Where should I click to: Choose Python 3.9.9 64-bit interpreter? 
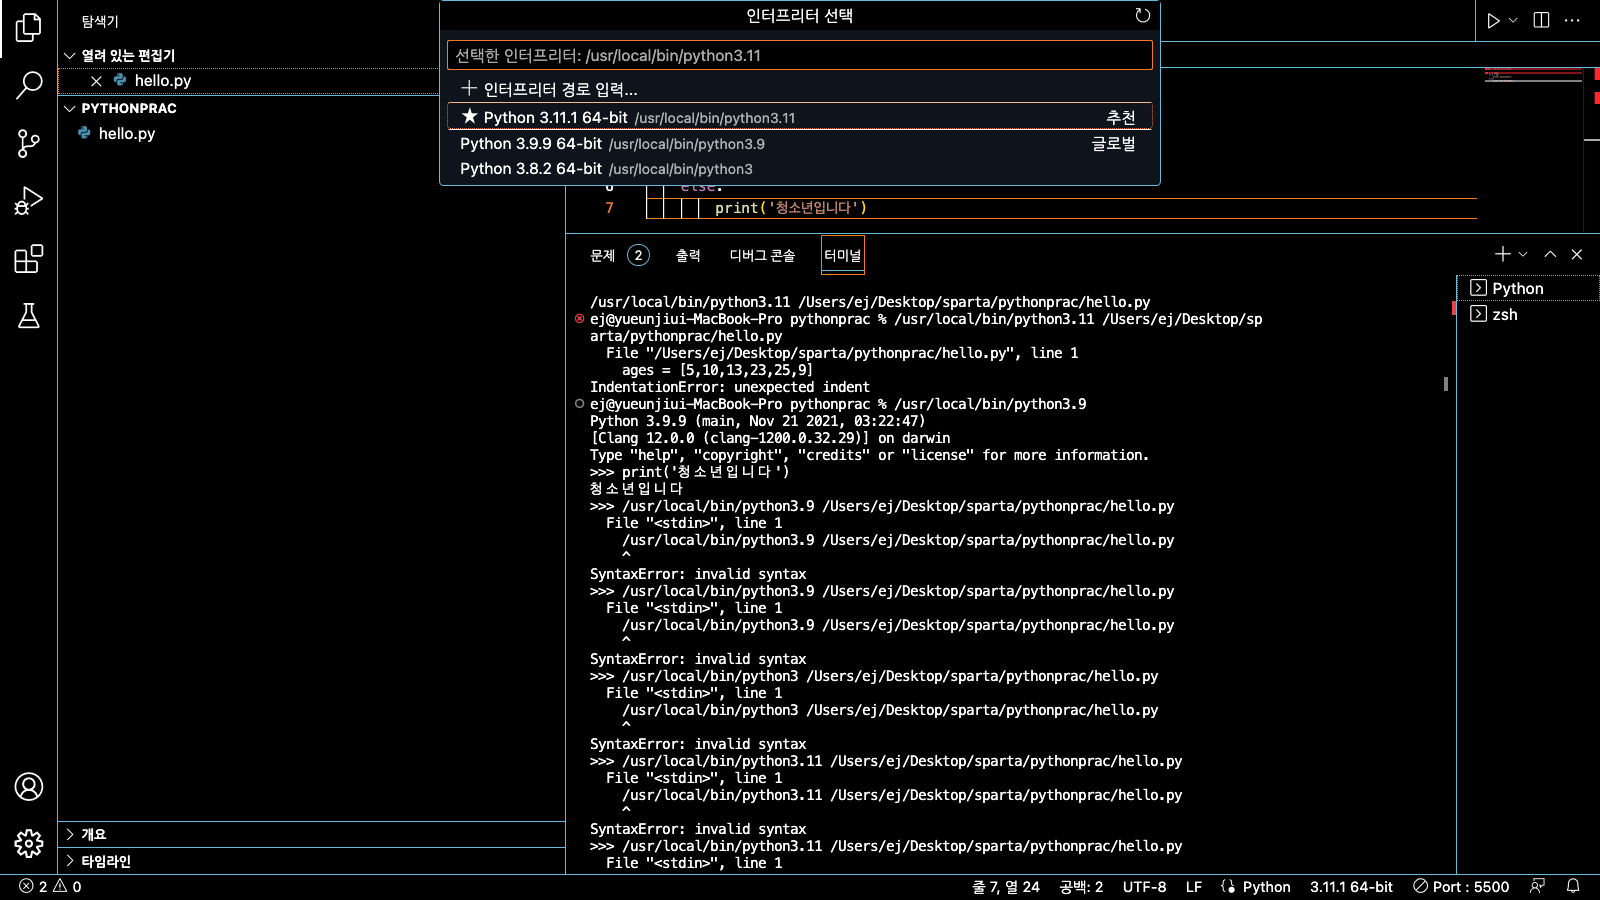click(800, 144)
